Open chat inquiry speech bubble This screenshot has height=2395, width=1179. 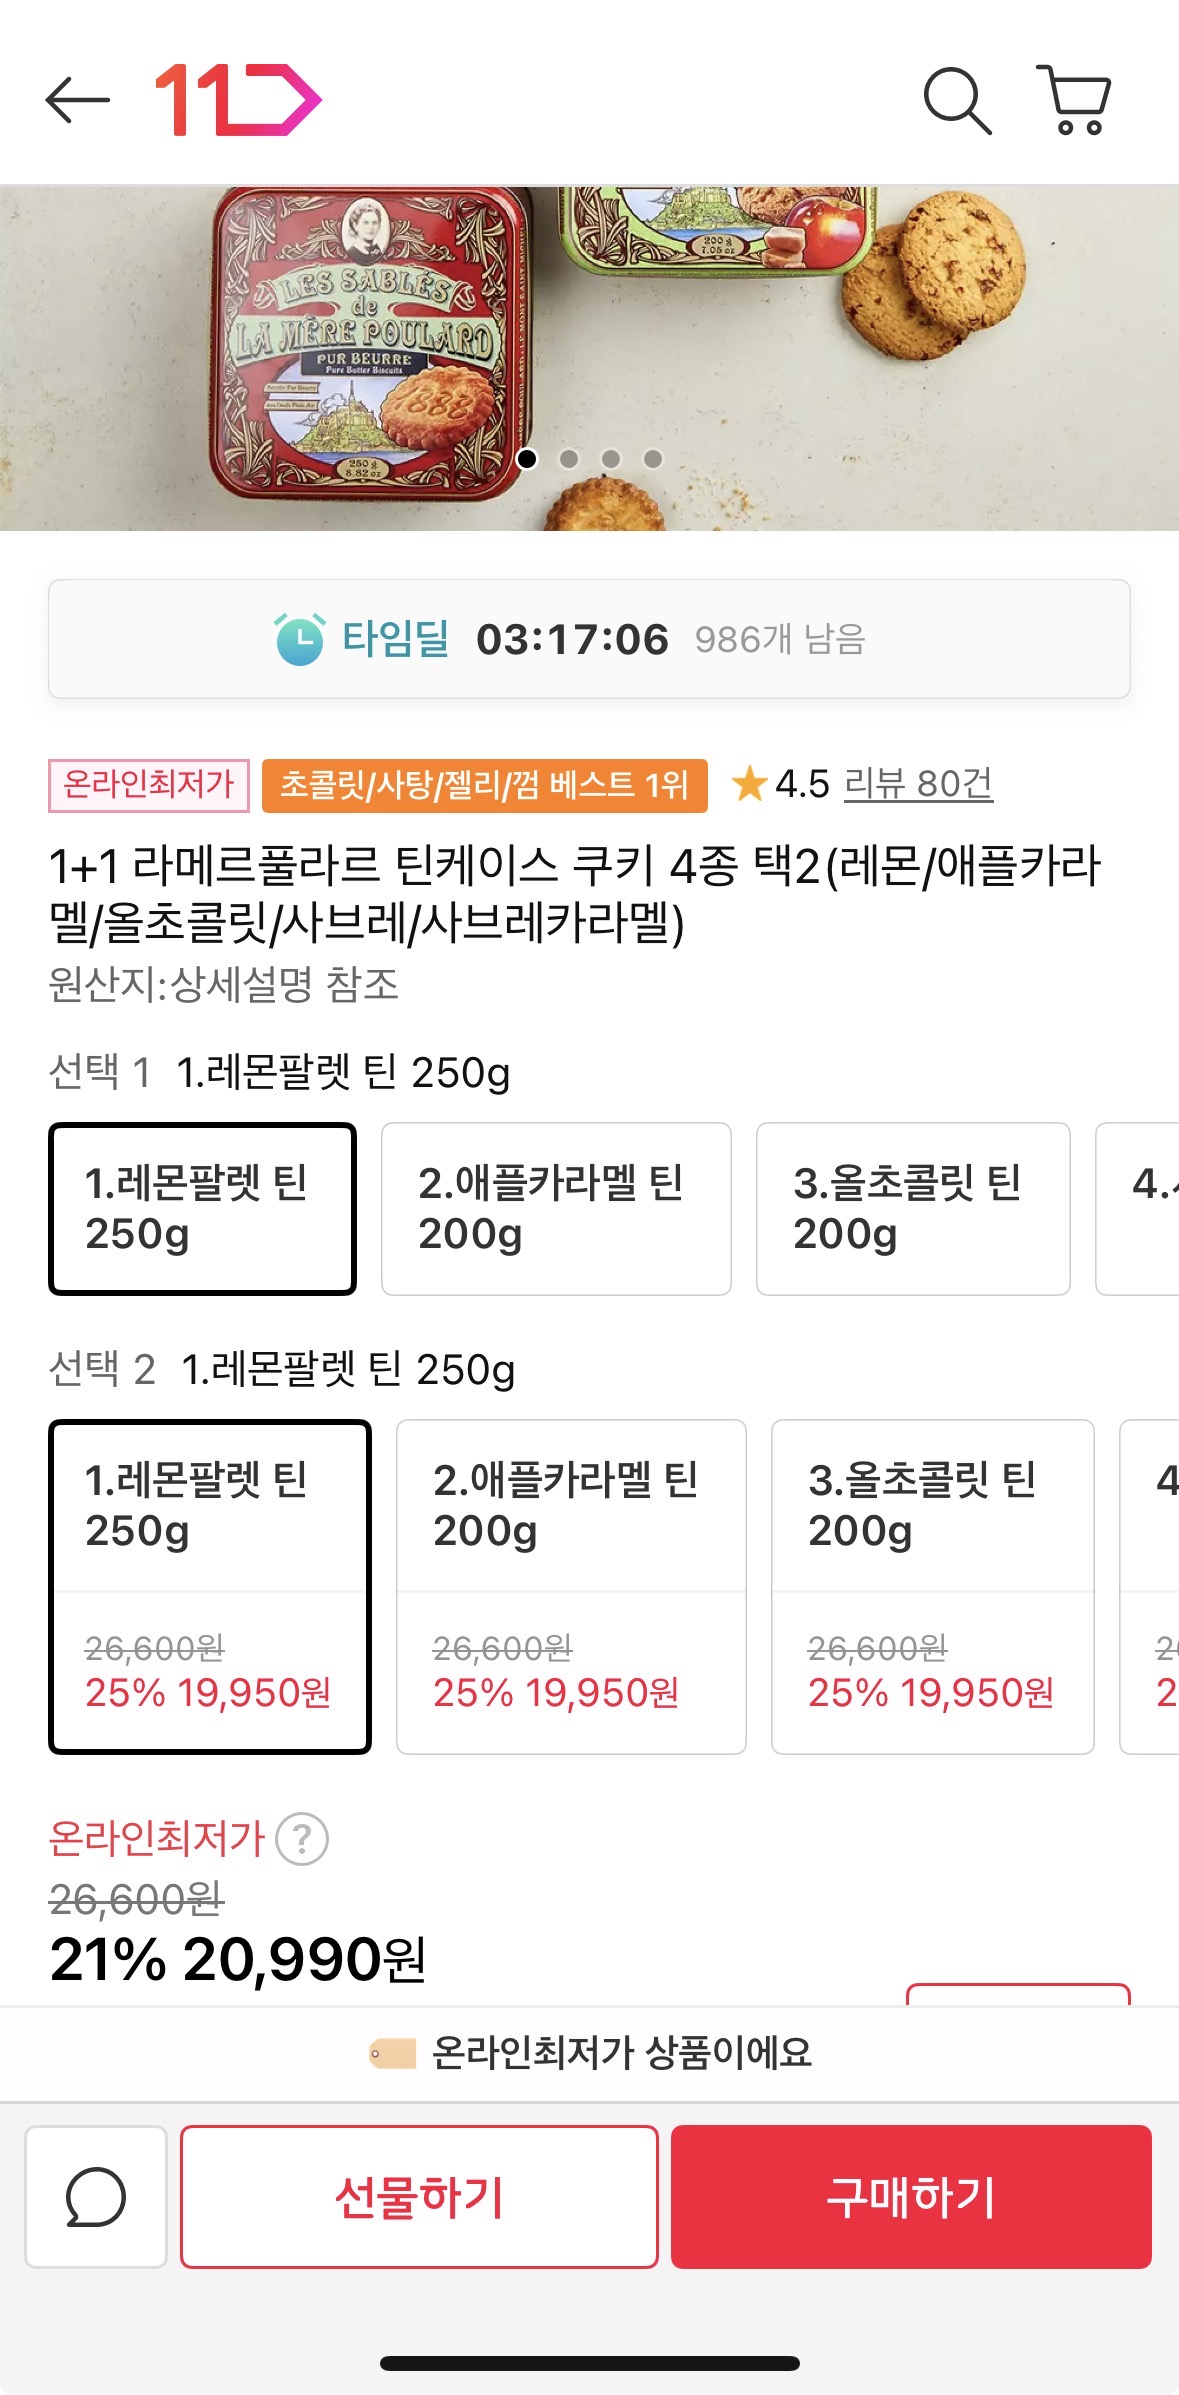96,2197
